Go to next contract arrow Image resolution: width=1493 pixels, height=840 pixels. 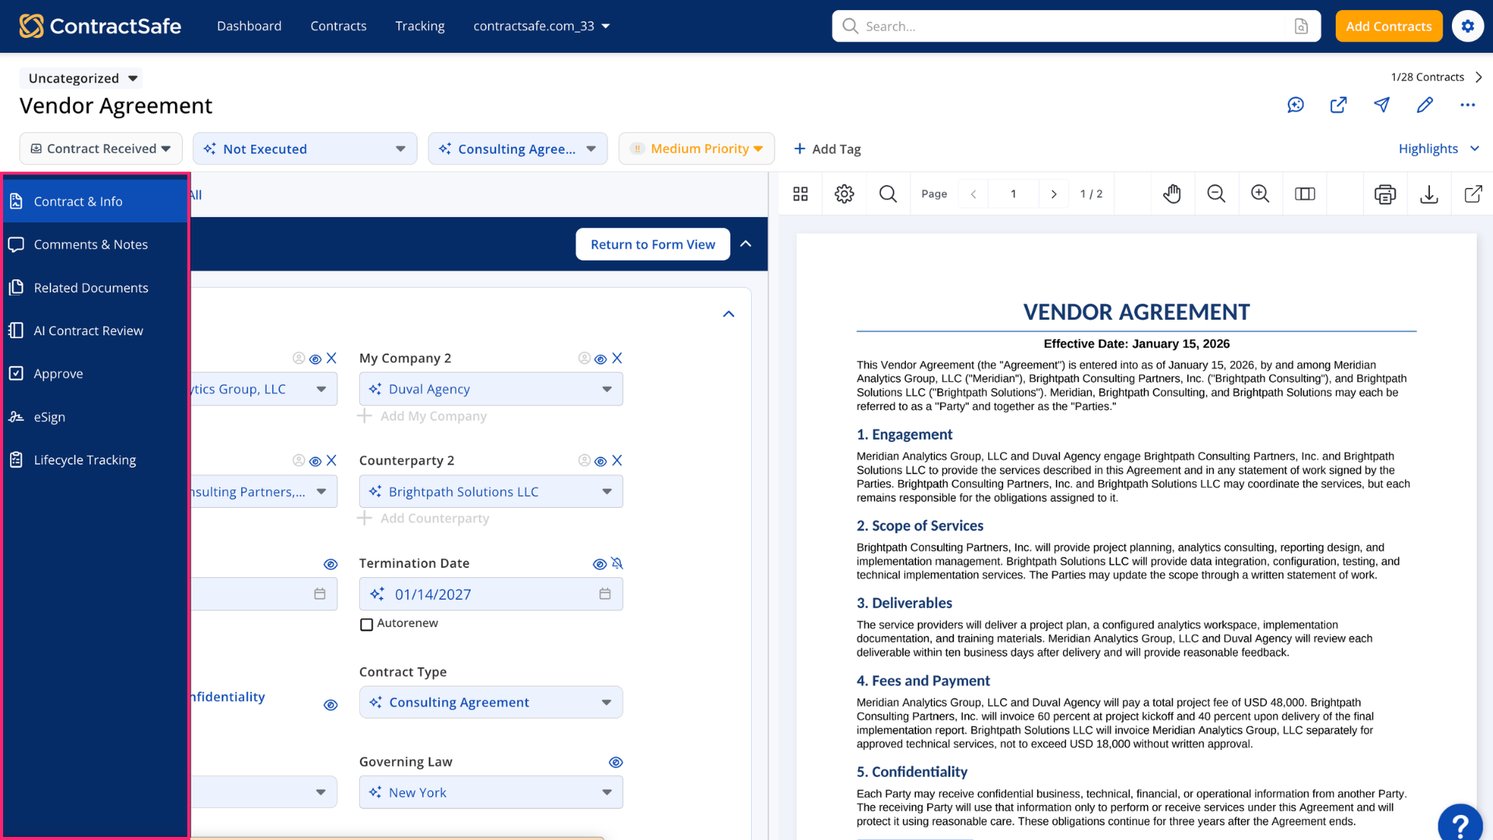pos(1479,77)
